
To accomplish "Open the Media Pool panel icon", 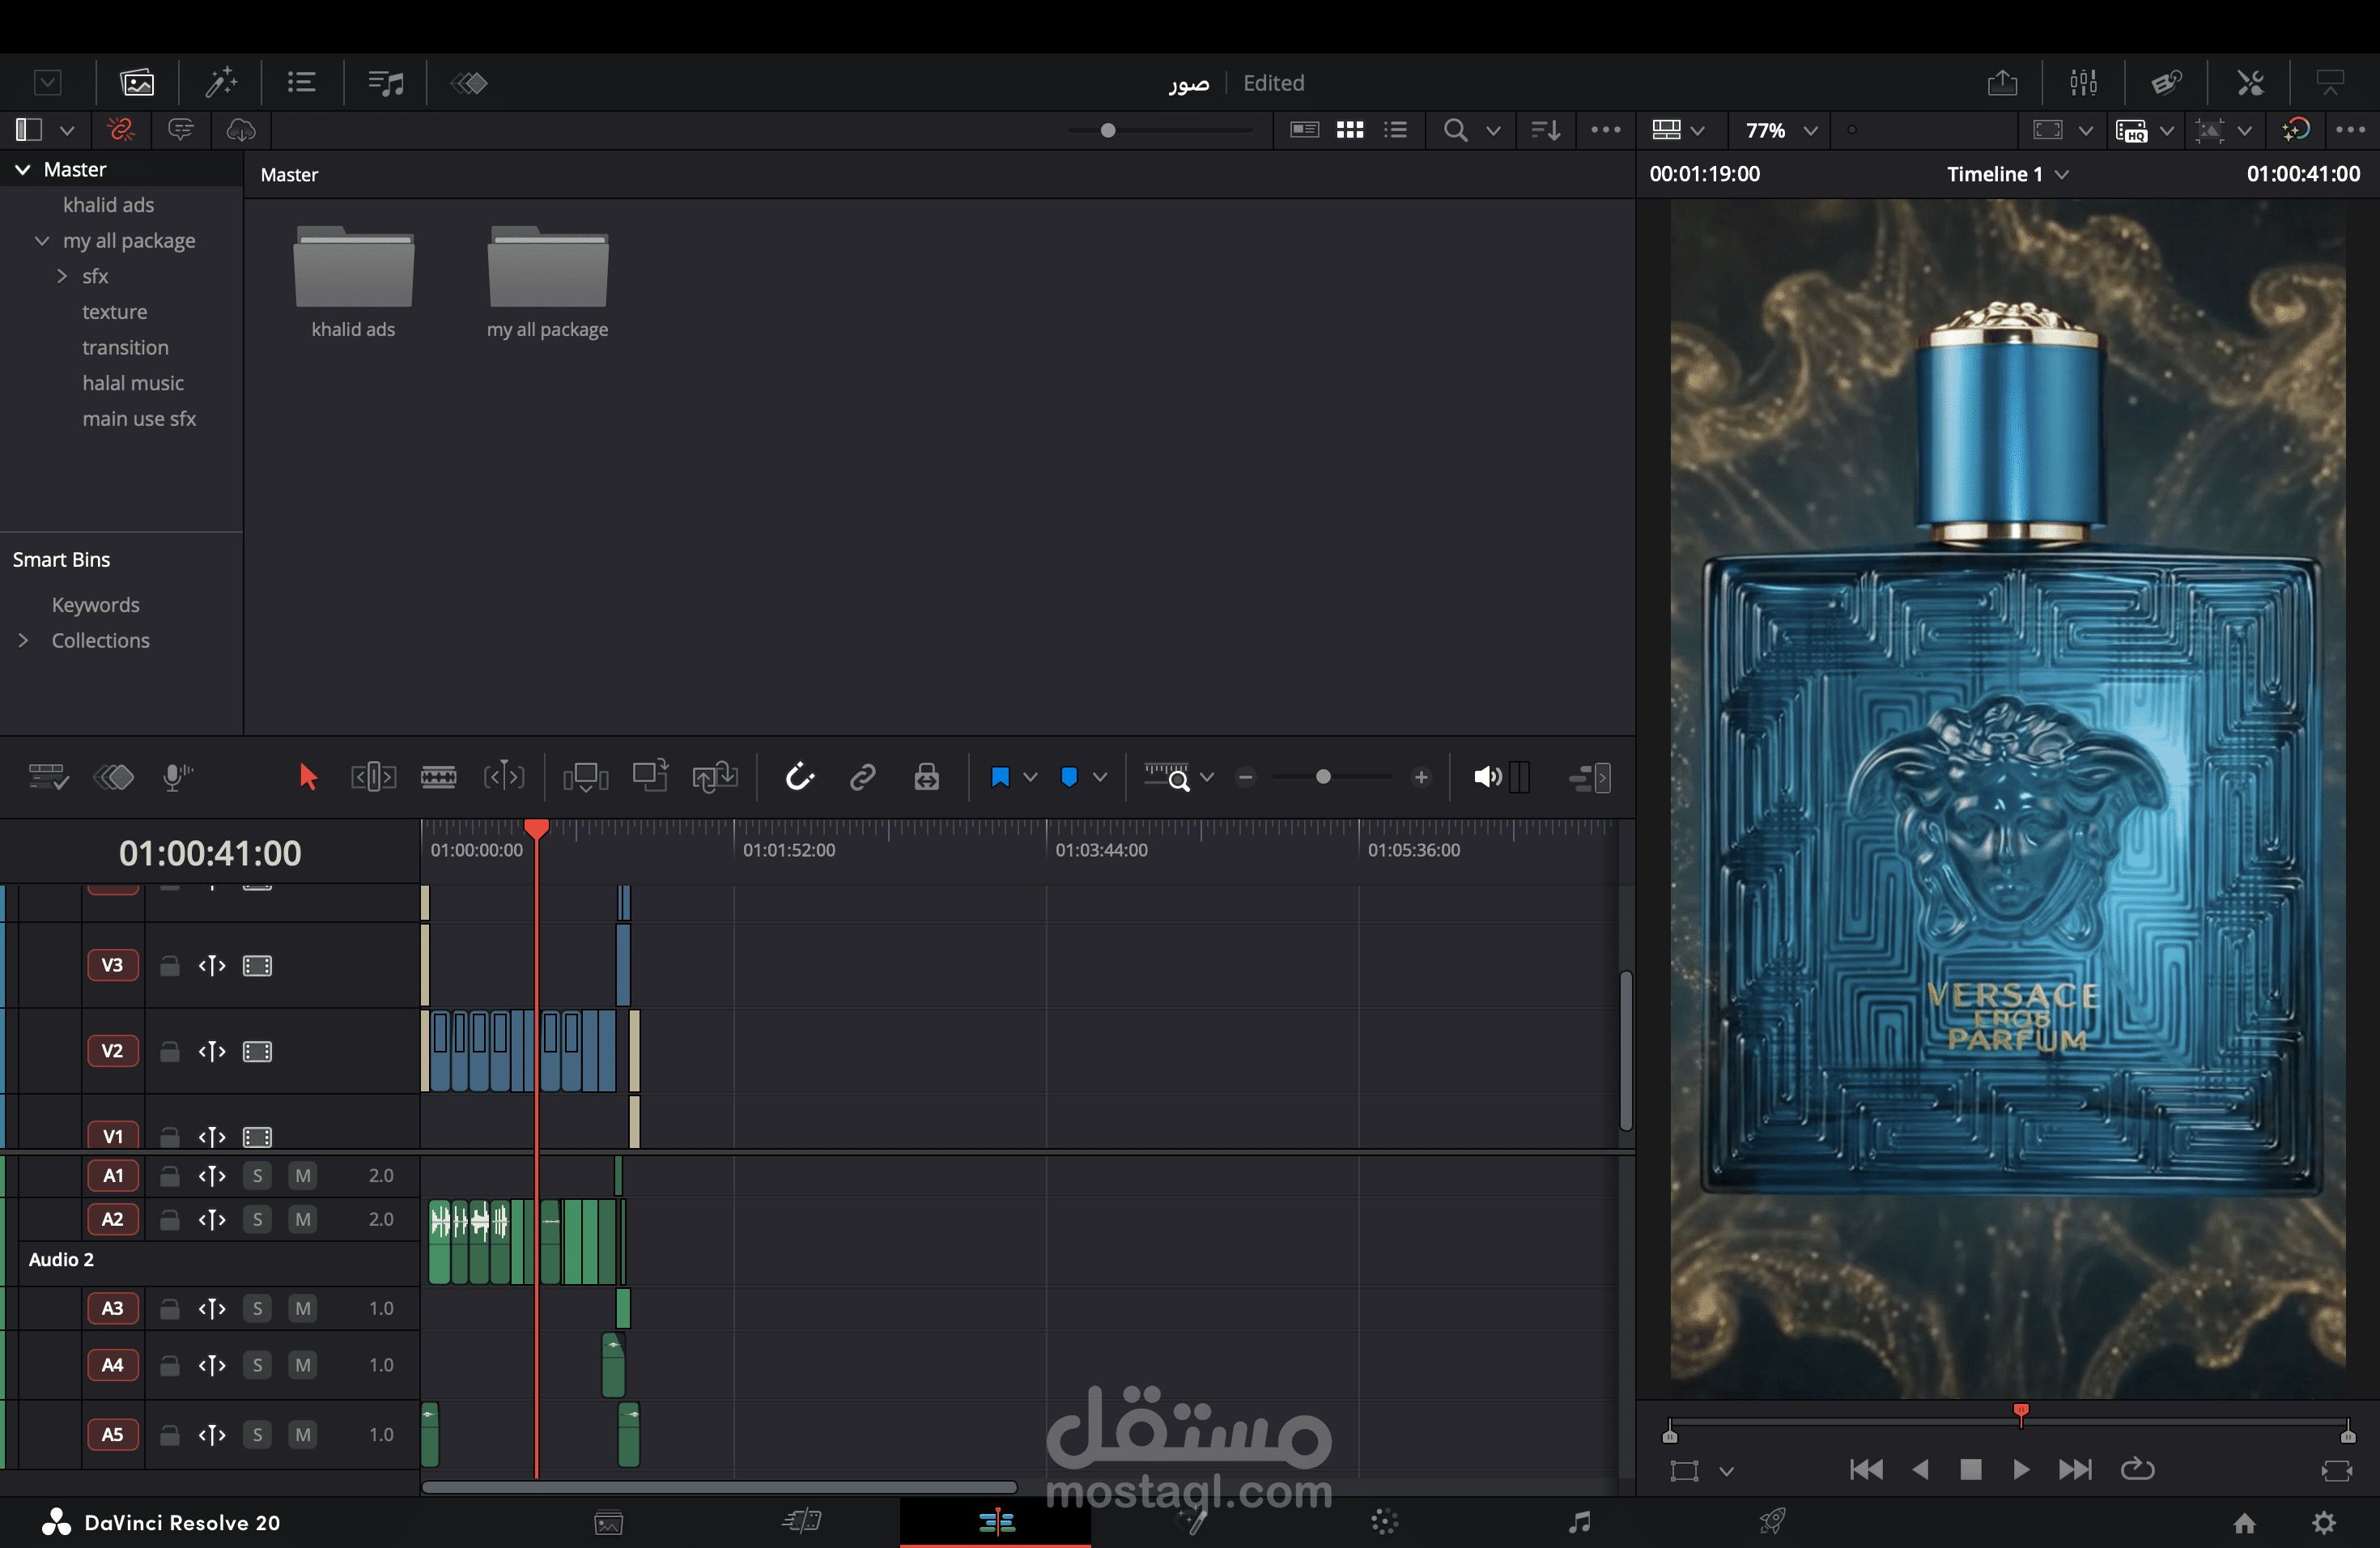I will [137, 82].
